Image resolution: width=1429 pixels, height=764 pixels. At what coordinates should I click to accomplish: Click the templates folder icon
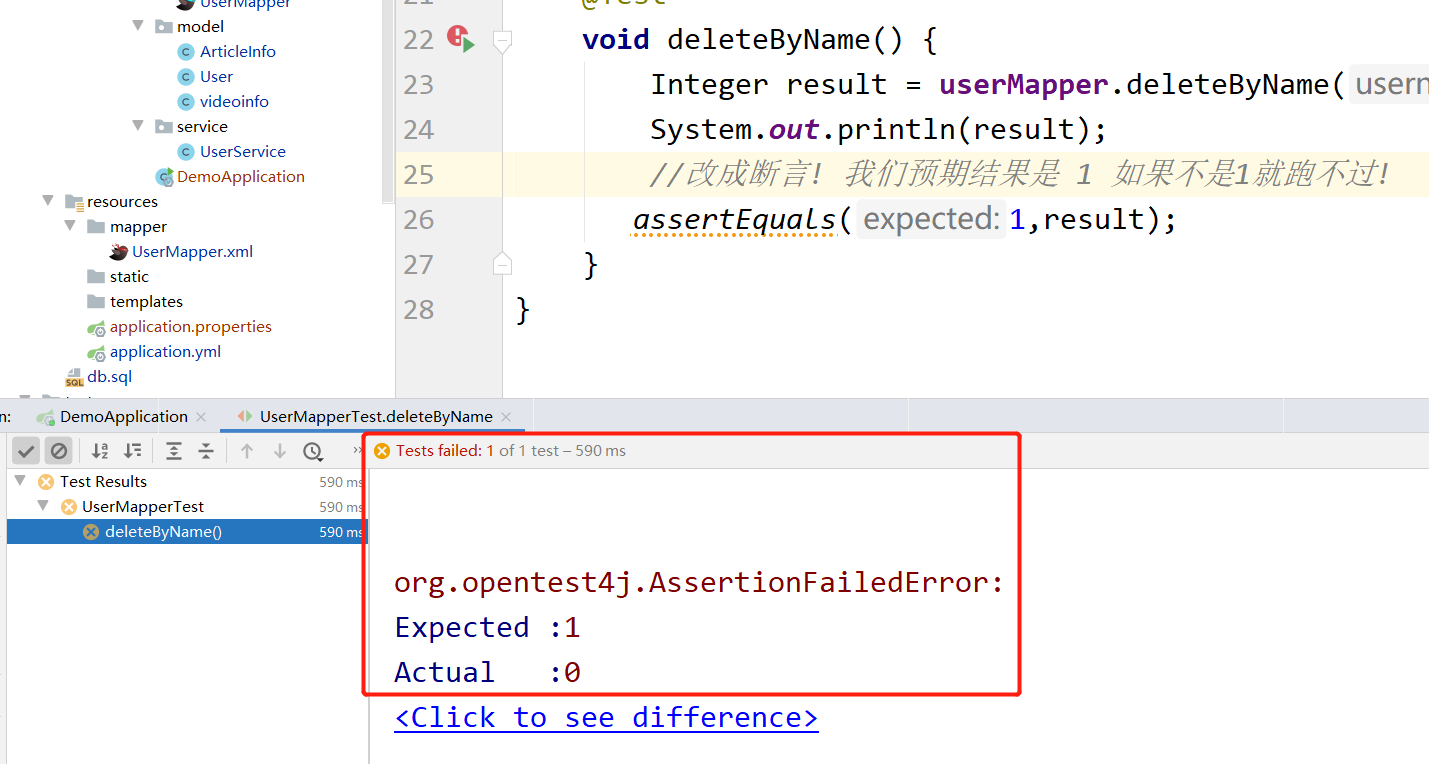tap(96, 301)
